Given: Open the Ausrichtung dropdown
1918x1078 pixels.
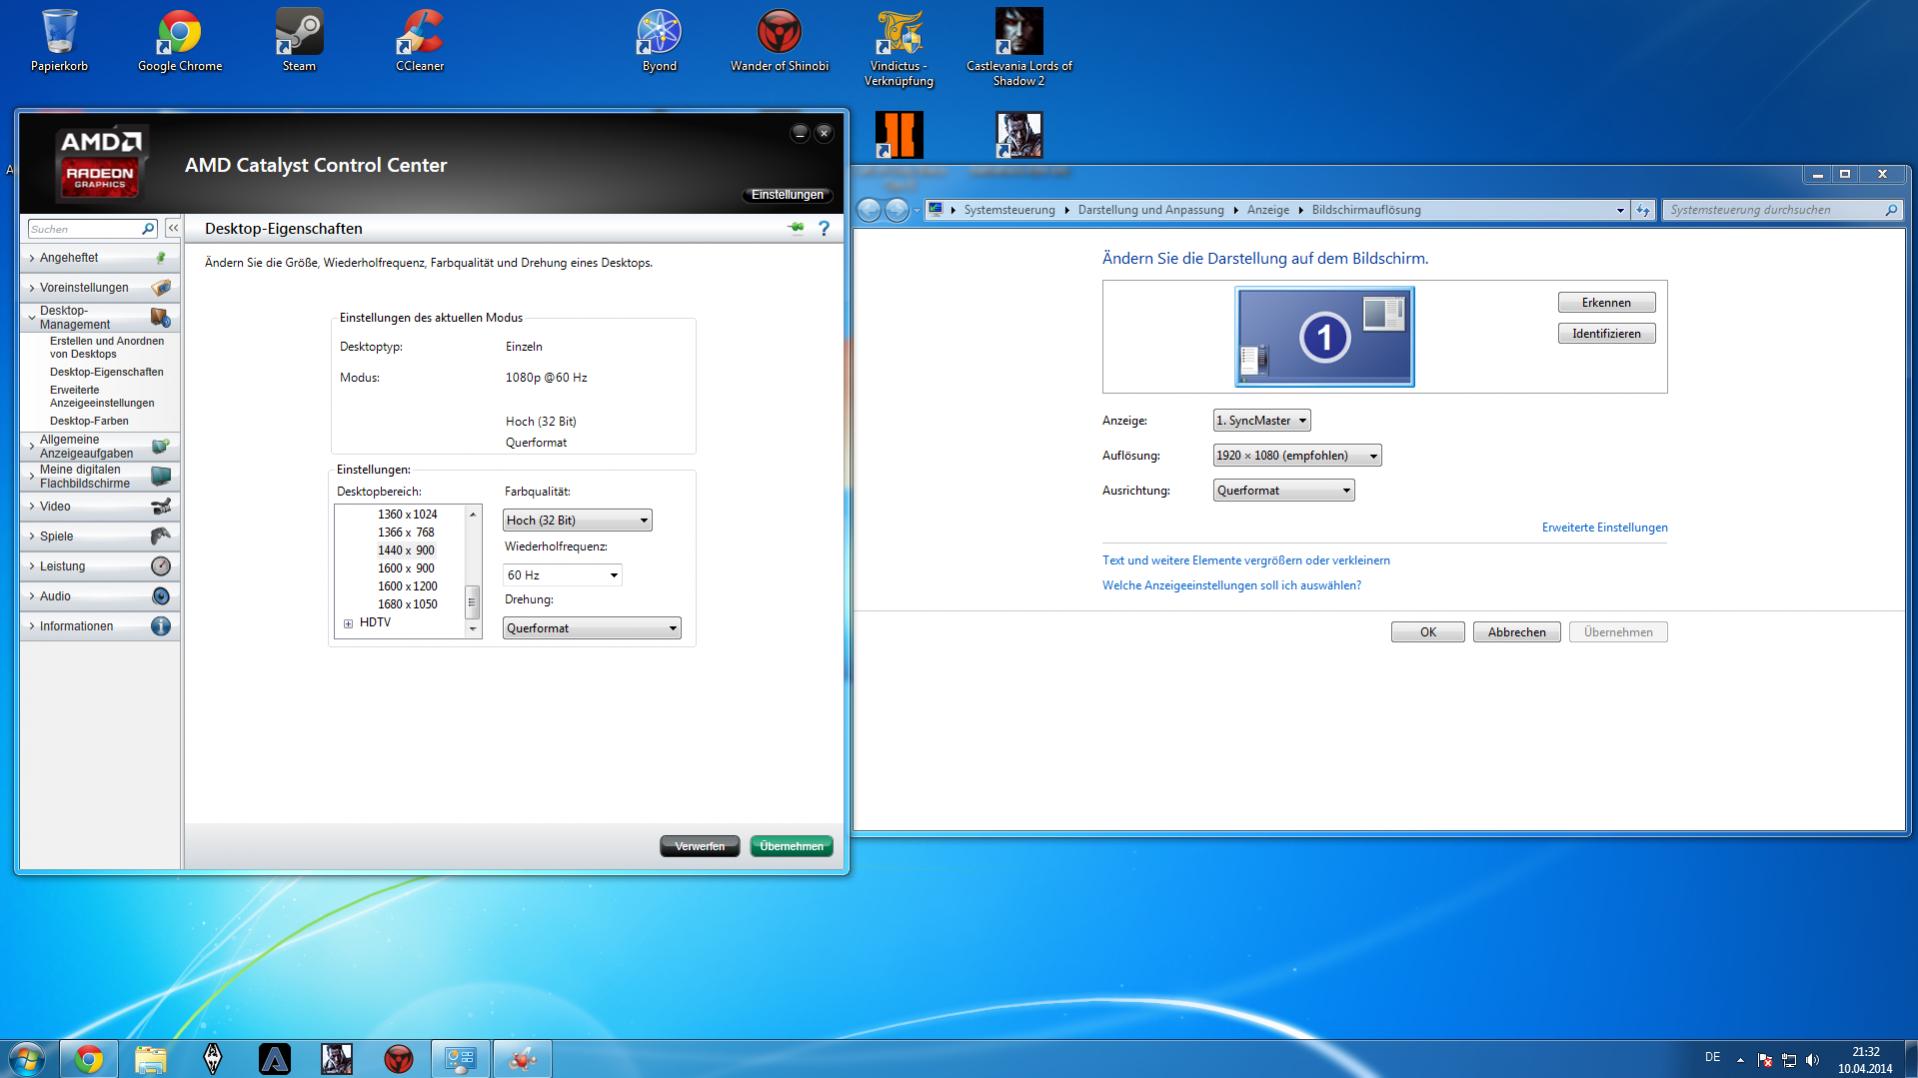Looking at the screenshot, I should tap(1284, 491).
